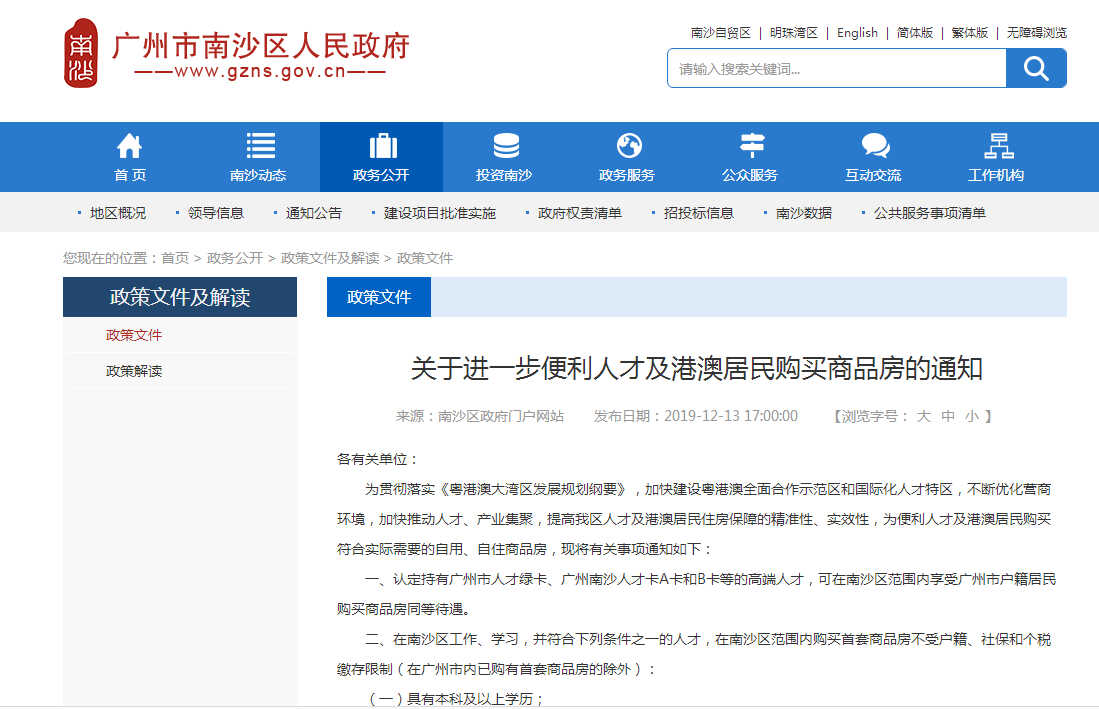Switch to English version link

[x=857, y=32]
